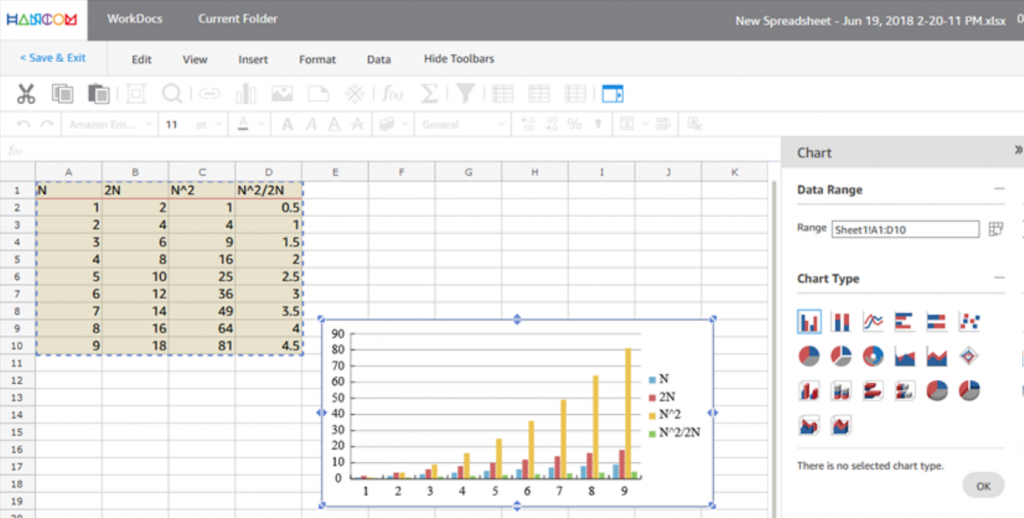1024x518 pixels.
Task: Click the Range input field
Action: click(x=905, y=229)
